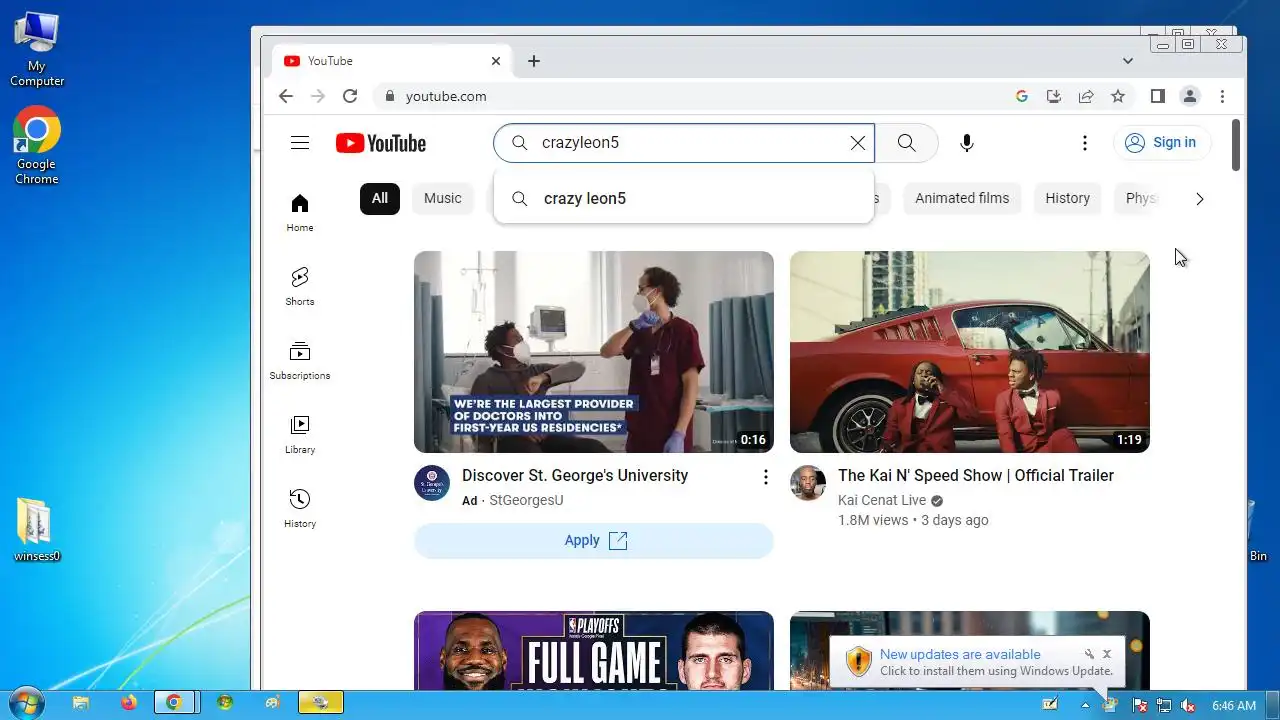Screen dimensions: 1280x720
Task: Click 'The Kai N' Speed Show' title
Action: (x=976, y=476)
